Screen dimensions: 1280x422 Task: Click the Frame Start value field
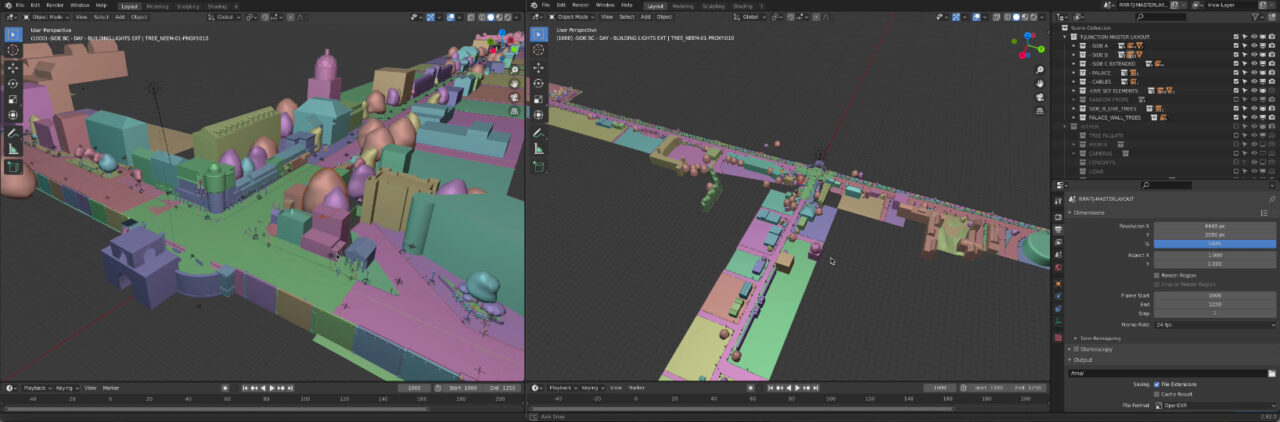tap(1214, 295)
